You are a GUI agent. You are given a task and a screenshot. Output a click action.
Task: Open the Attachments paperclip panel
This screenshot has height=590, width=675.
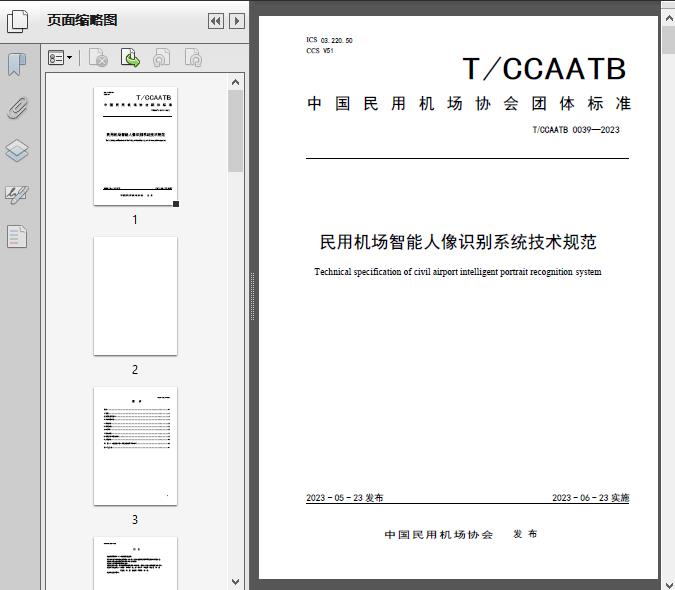point(17,108)
